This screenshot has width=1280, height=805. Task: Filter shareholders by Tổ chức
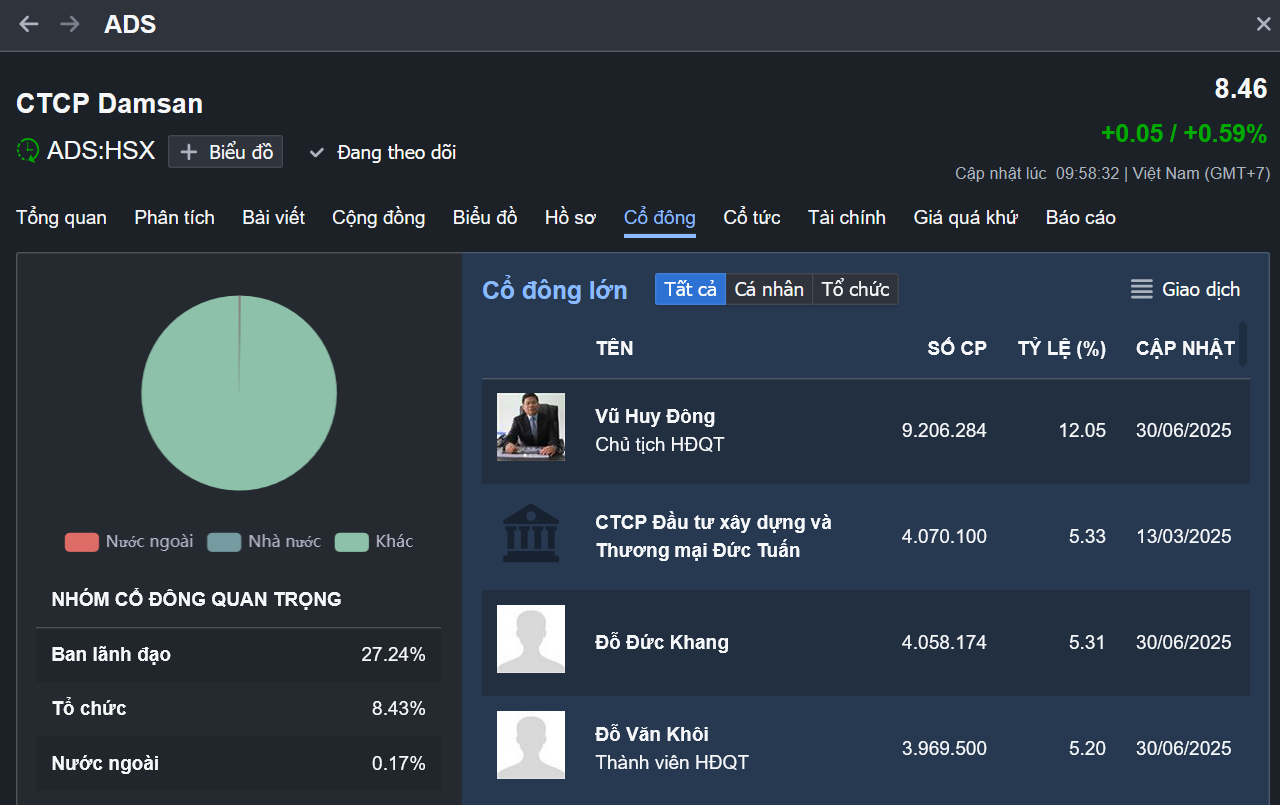pos(855,289)
